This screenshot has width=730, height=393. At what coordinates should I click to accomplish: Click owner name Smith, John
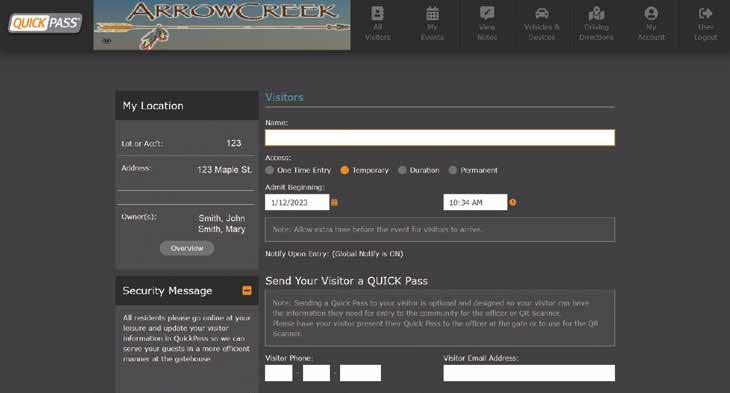(222, 218)
